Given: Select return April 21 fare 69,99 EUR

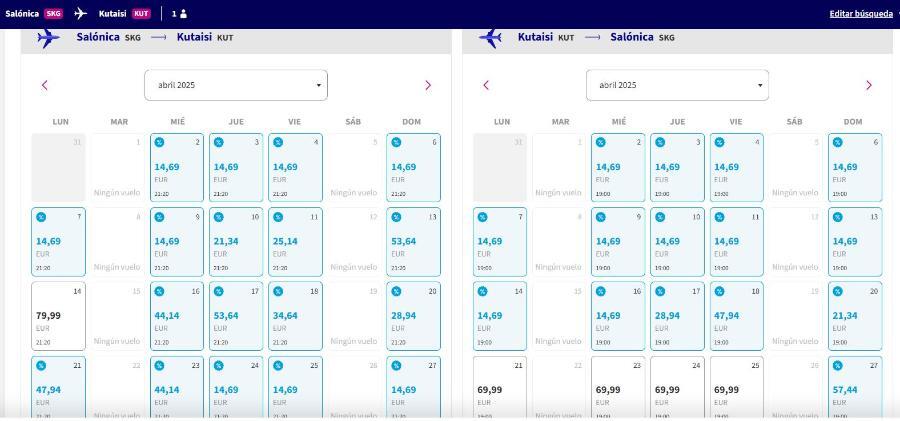Looking at the screenshot, I should click(500, 388).
